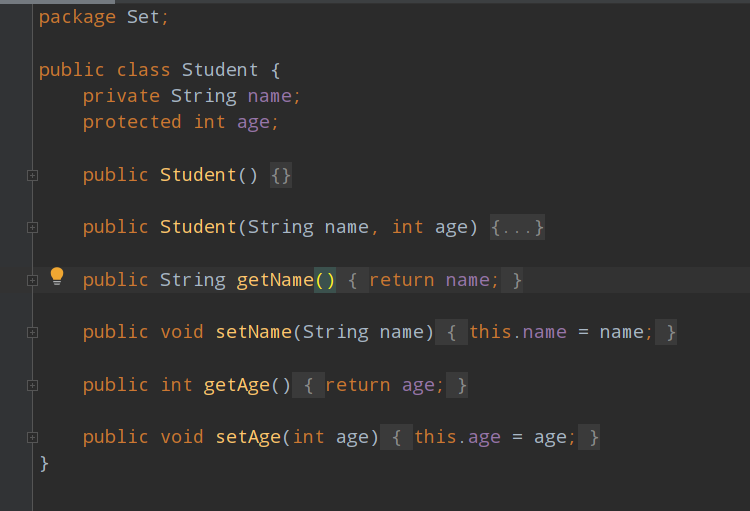Viewport: 750px width, 511px height.
Task: Expand the empty Student() constructor fold
Action: 32,175
